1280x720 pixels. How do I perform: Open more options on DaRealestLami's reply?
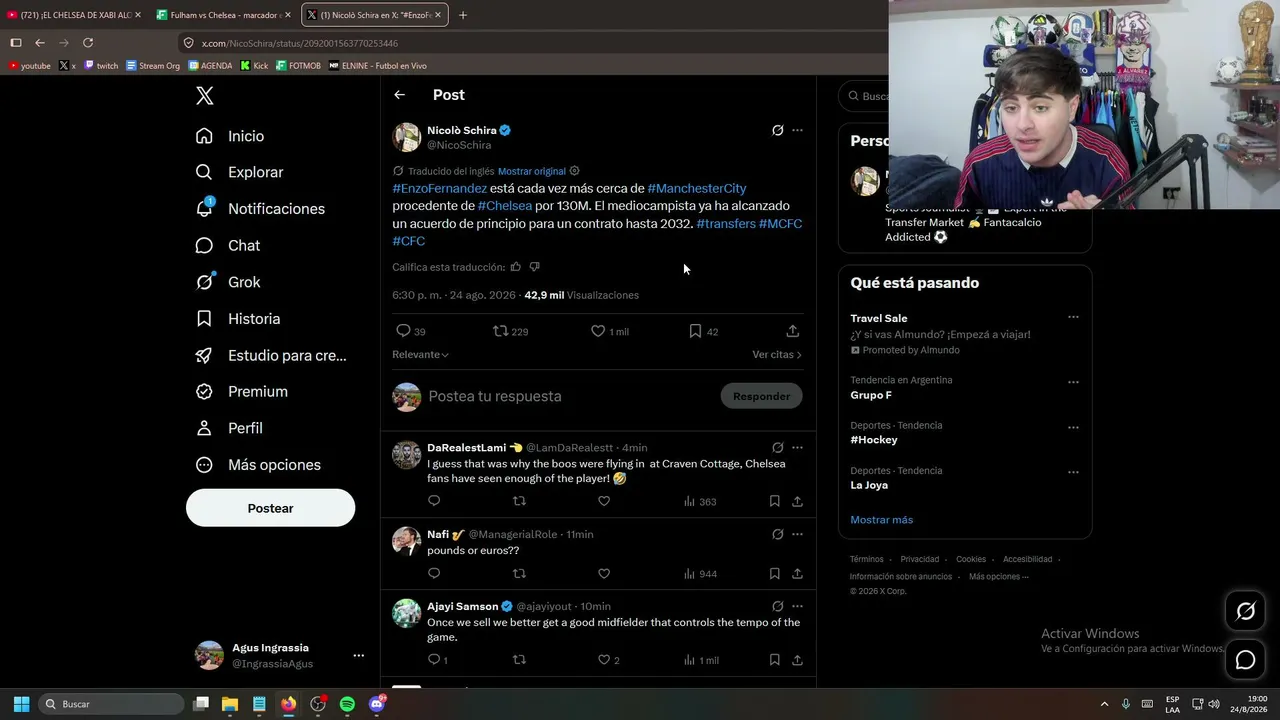point(797,448)
